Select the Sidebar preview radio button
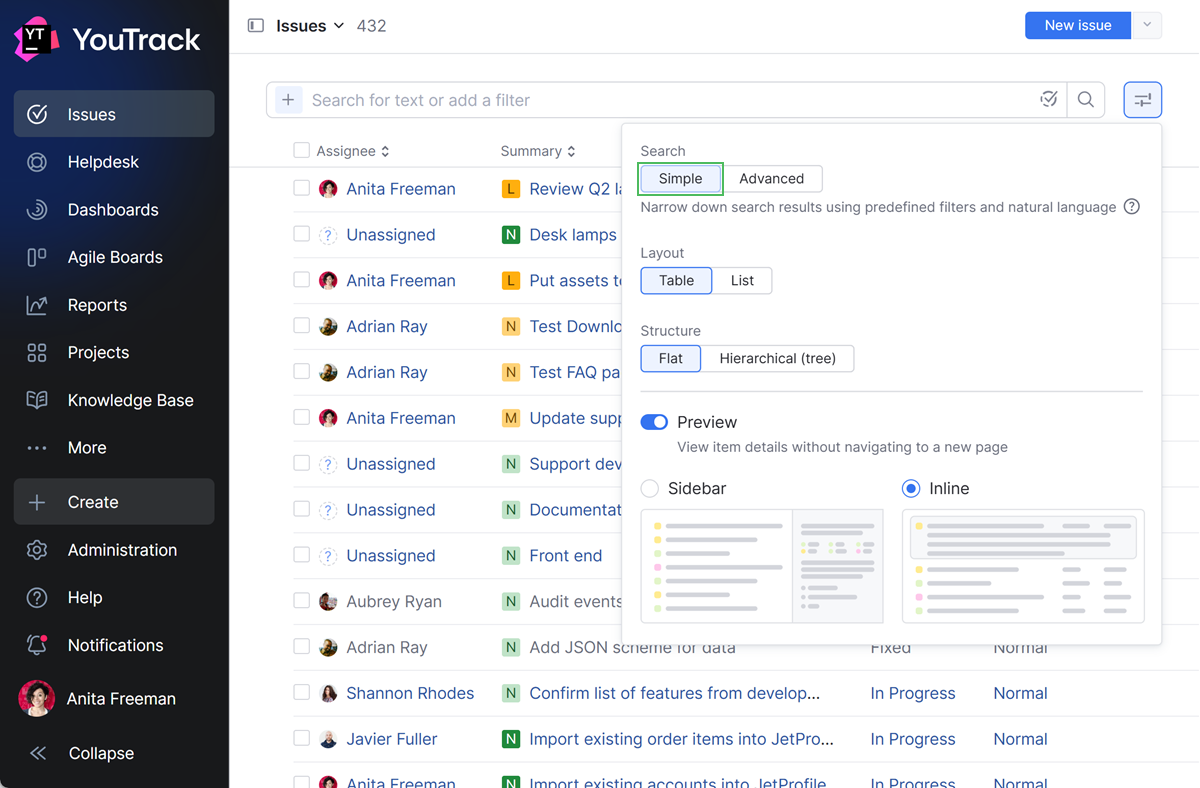 [650, 489]
